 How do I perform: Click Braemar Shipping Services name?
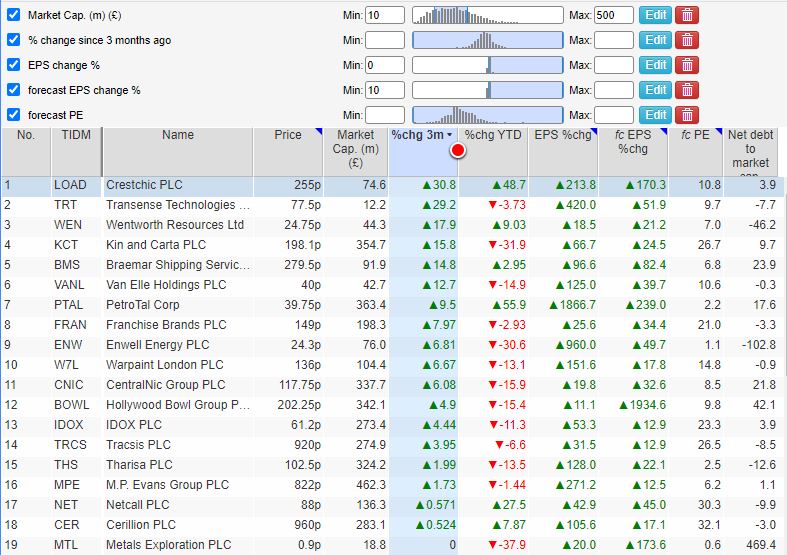[178, 265]
